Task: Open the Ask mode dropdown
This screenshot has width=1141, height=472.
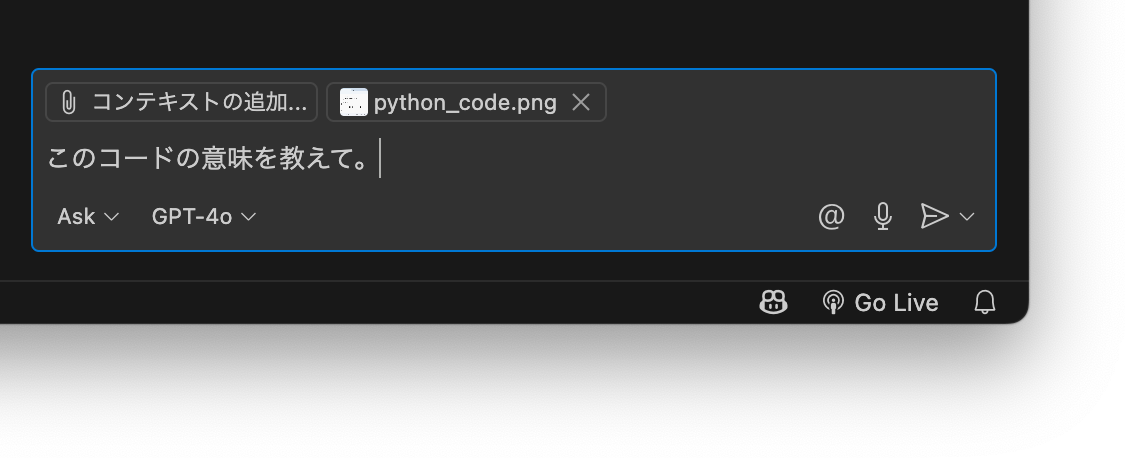Action: click(x=88, y=216)
